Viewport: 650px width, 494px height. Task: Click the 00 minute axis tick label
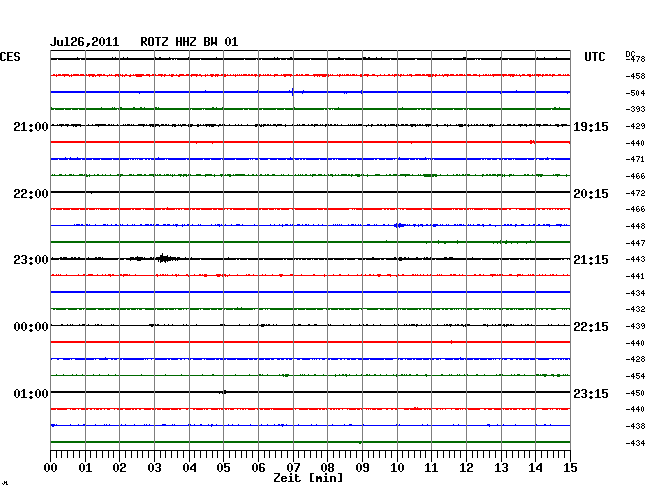51,468
